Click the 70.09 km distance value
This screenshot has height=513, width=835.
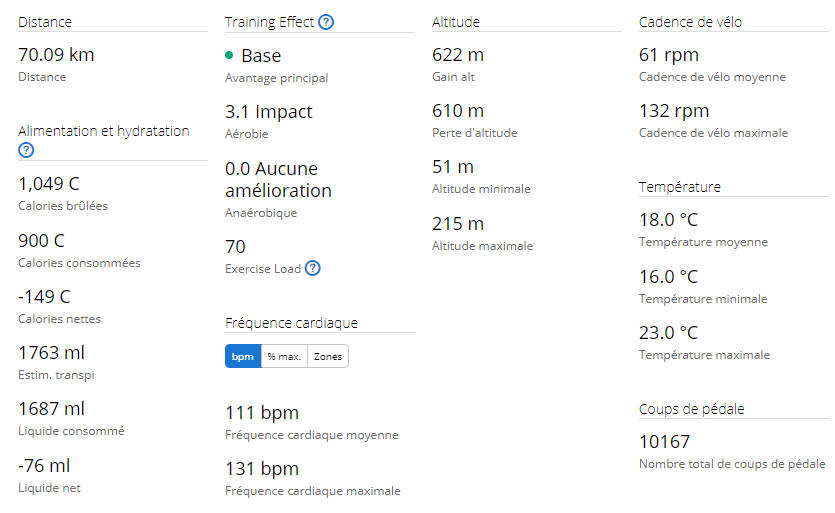[56, 54]
